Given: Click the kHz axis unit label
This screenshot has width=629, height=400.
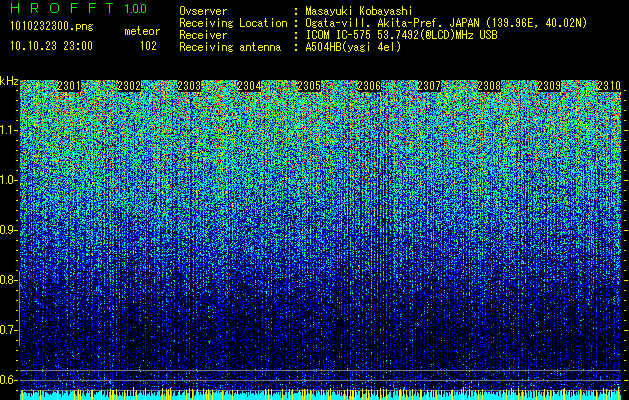Looking at the screenshot, I should coord(9,81).
